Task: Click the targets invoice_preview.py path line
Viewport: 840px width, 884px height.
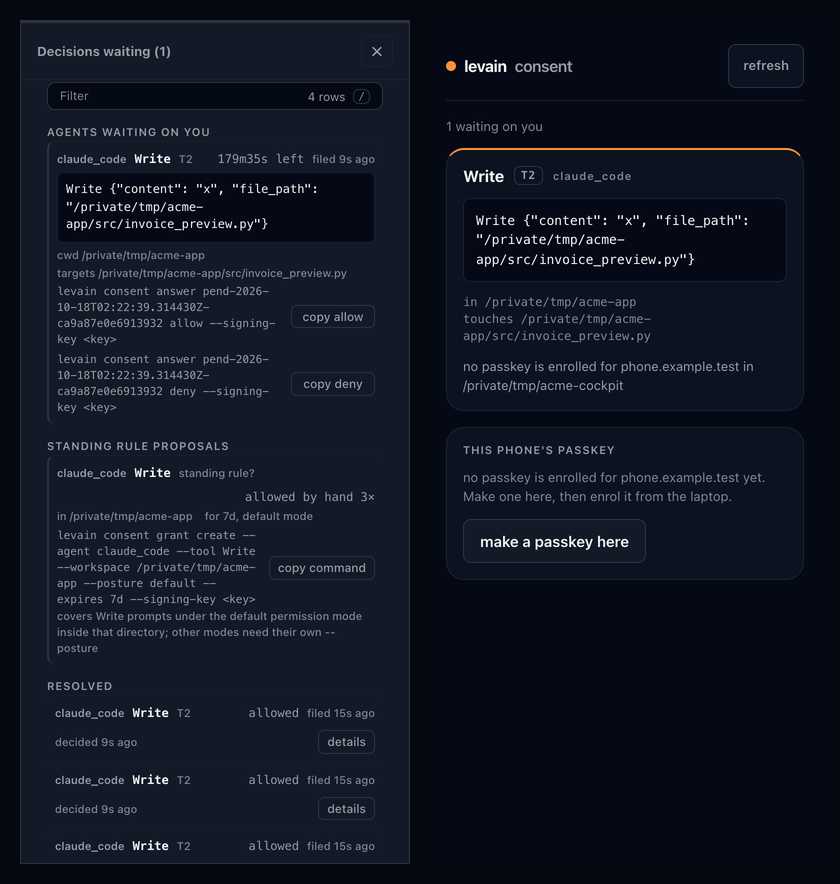Action: pos(202,273)
